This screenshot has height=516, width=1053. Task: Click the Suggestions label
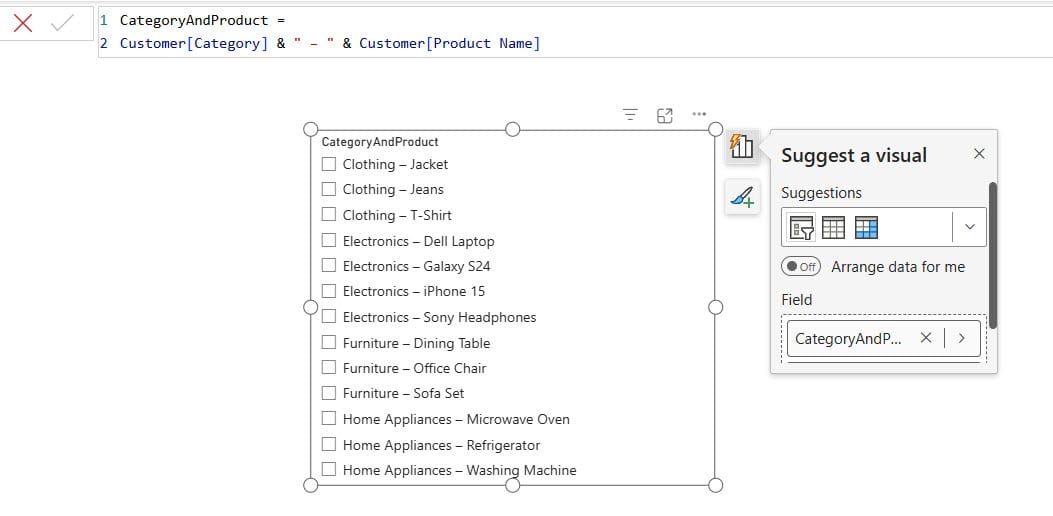pos(821,193)
